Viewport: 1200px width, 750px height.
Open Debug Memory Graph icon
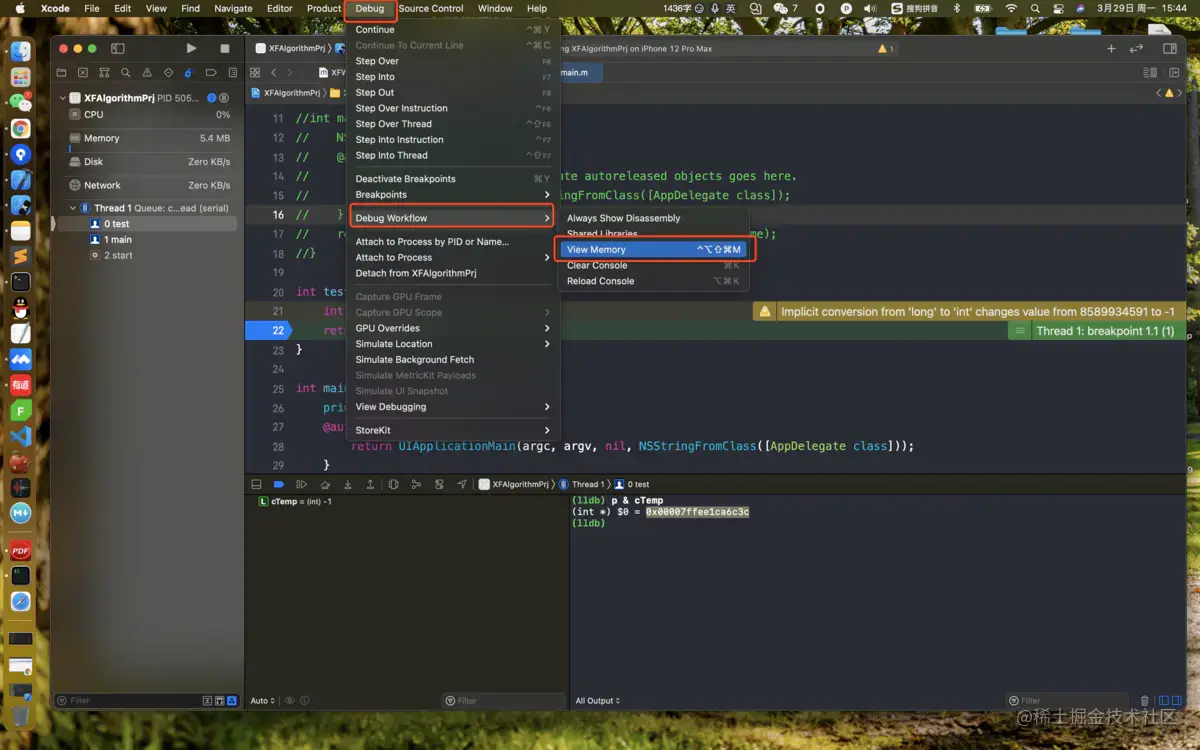416,484
